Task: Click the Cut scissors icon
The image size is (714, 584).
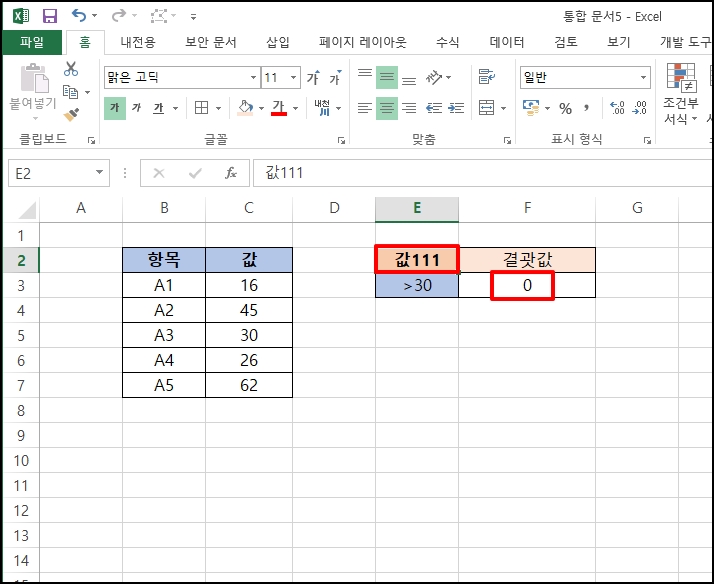Action: pos(71,69)
